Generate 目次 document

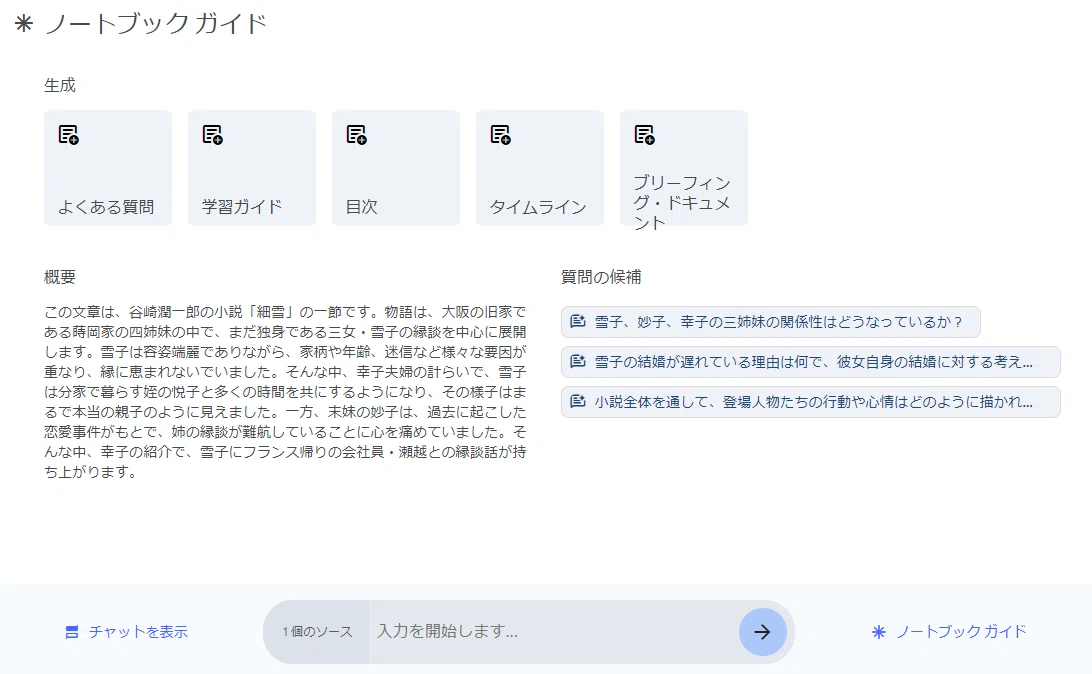coord(396,168)
